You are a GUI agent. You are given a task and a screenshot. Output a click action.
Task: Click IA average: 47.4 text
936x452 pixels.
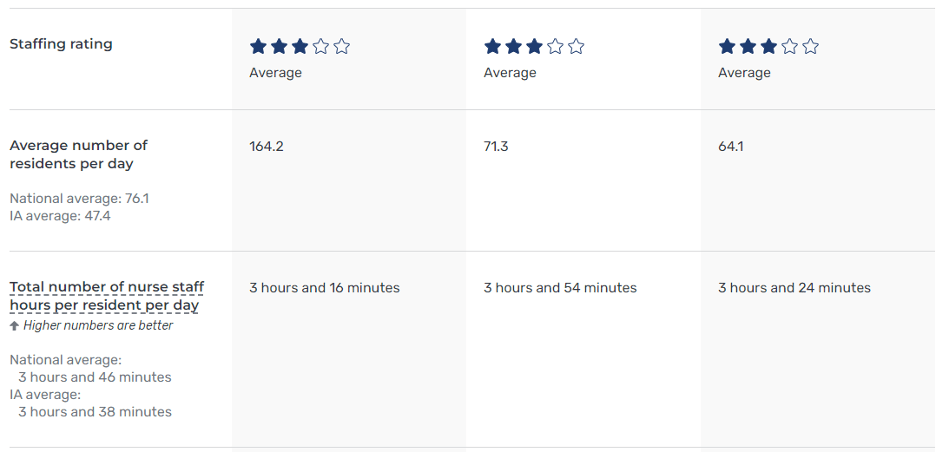[x=60, y=216]
